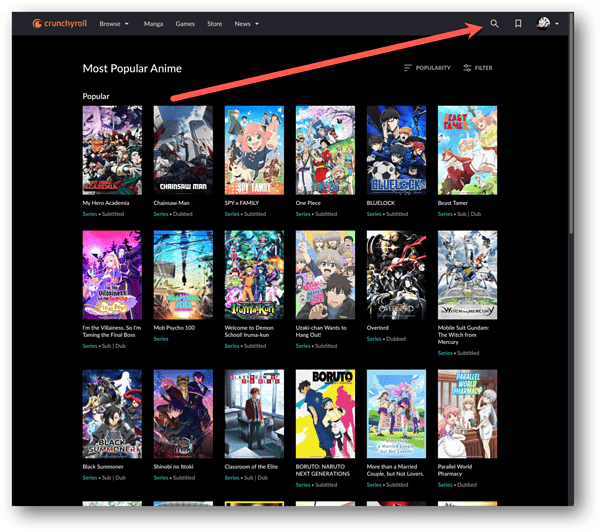Expand the account menu arrow
Image resolution: width=600 pixels, height=532 pixels.
[557, 24]
